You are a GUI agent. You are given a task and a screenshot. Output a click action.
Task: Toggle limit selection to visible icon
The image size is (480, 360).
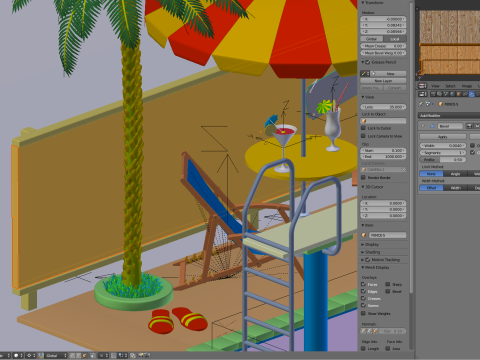(x=93, y=356)
